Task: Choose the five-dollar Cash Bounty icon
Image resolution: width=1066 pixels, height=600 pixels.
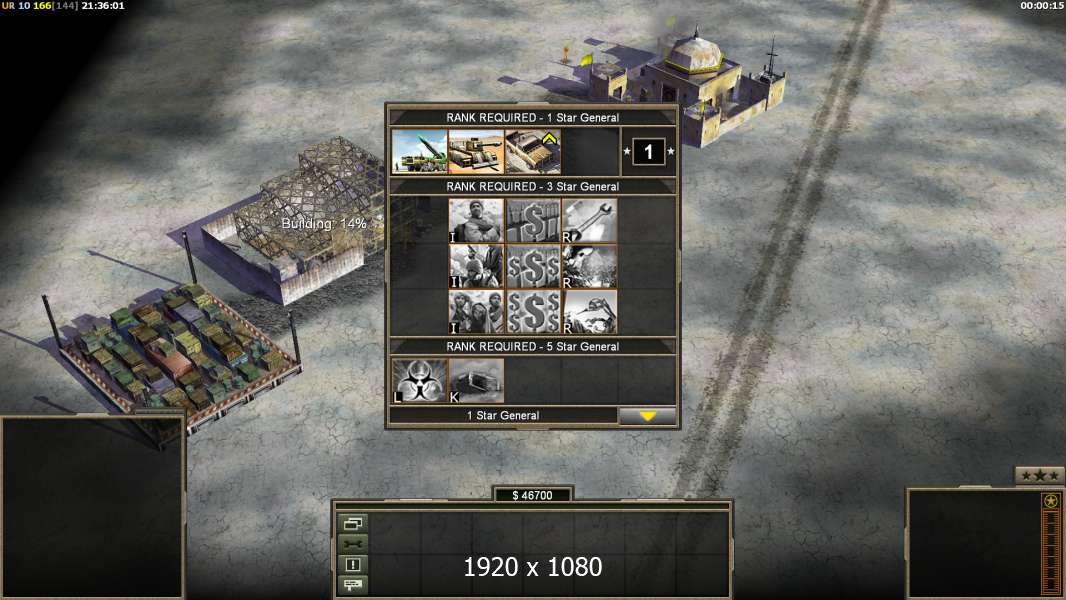Action: click(x=533, y=312)
